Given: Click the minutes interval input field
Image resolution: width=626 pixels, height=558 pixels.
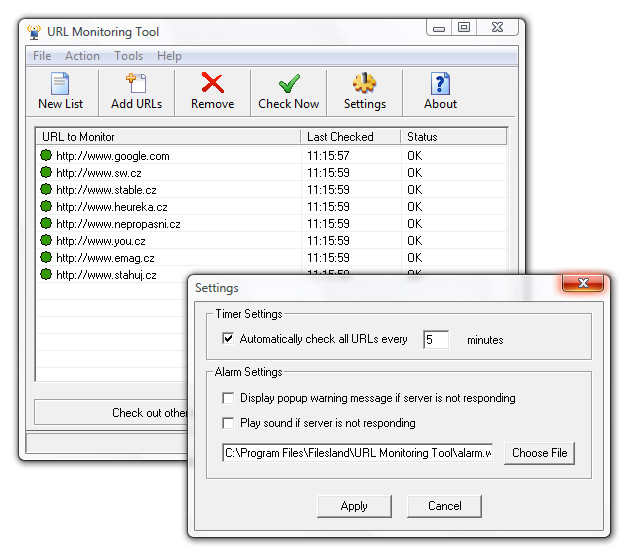Looking at the screenshot, I should click(436, 340).
